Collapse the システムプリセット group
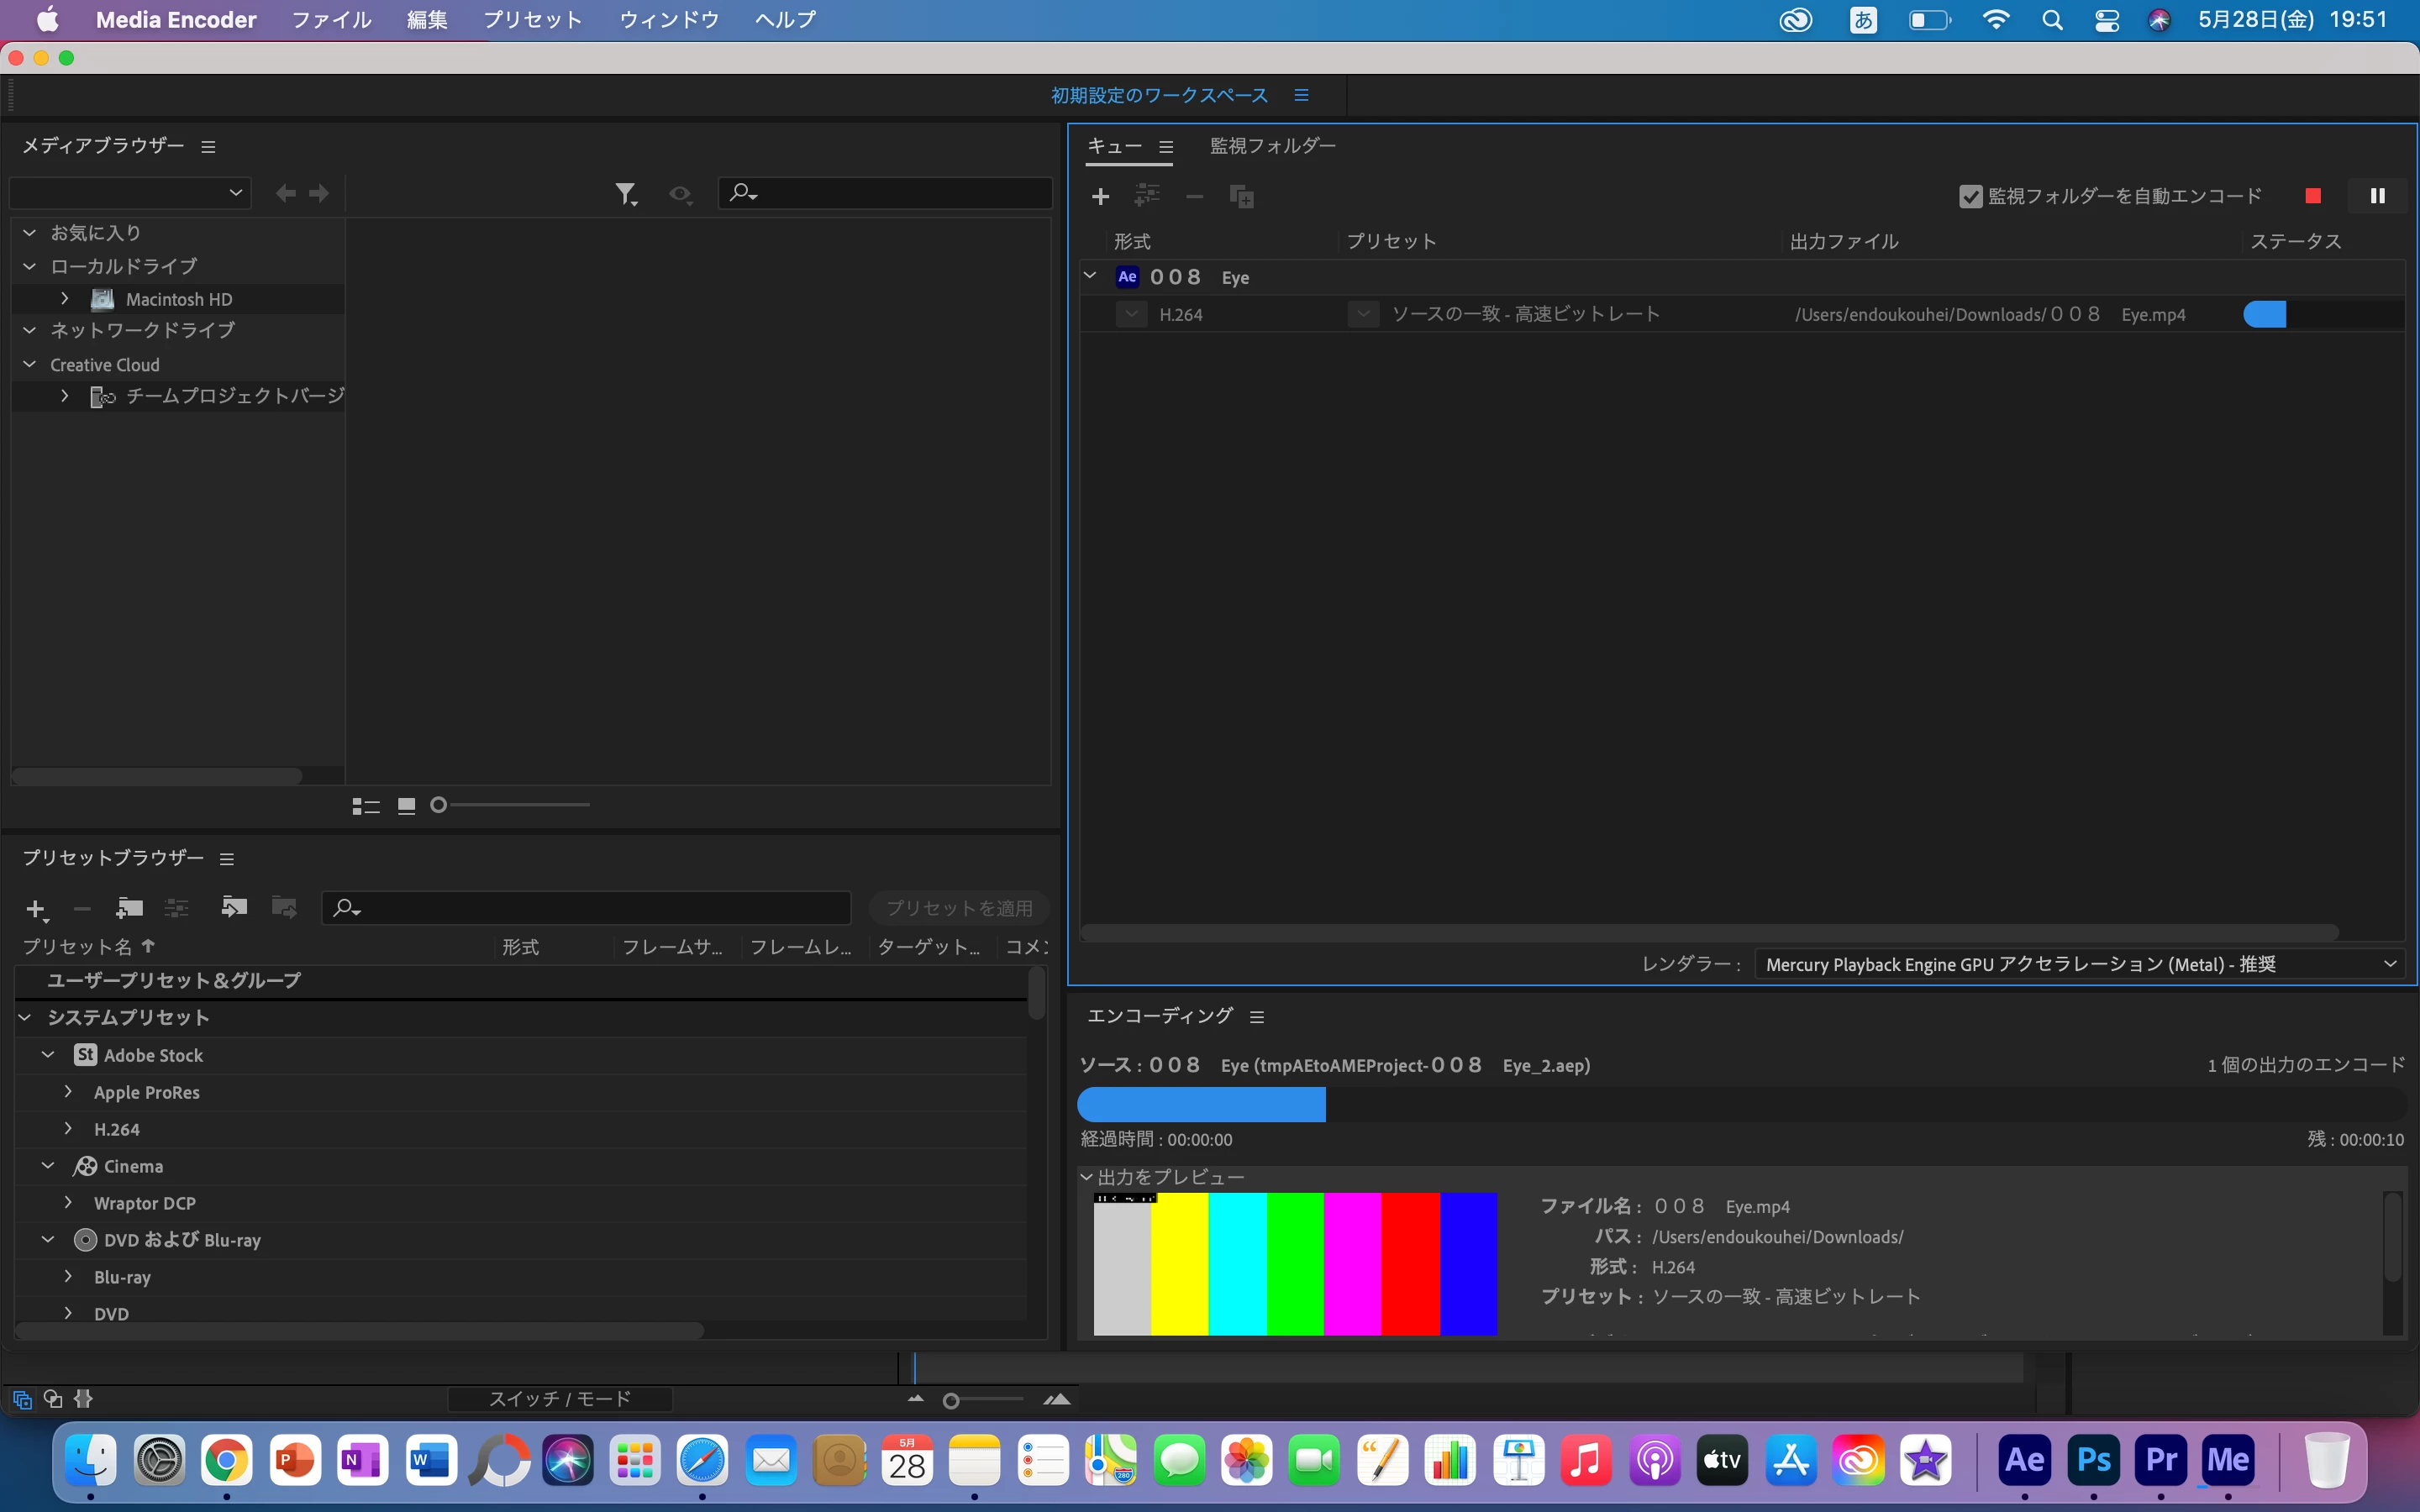 tap(25, 1017)
